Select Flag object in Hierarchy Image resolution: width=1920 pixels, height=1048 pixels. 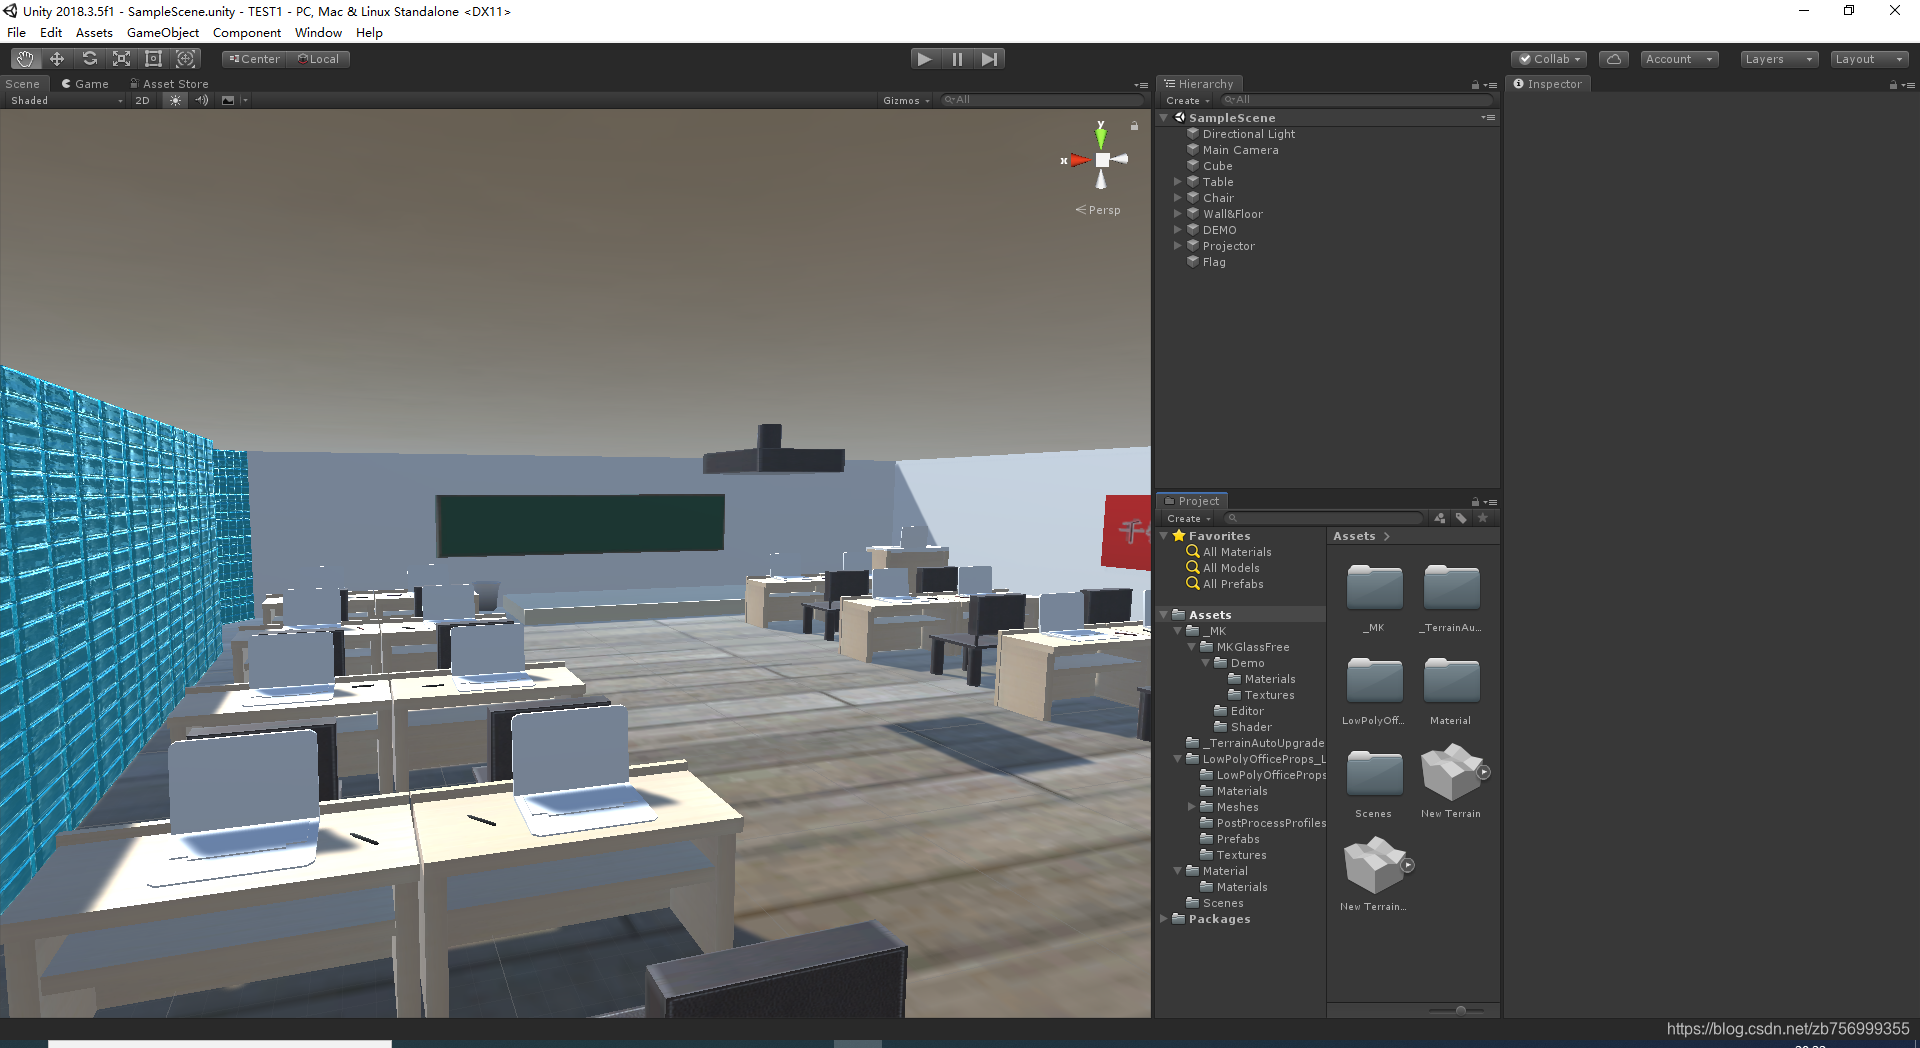1214,262
